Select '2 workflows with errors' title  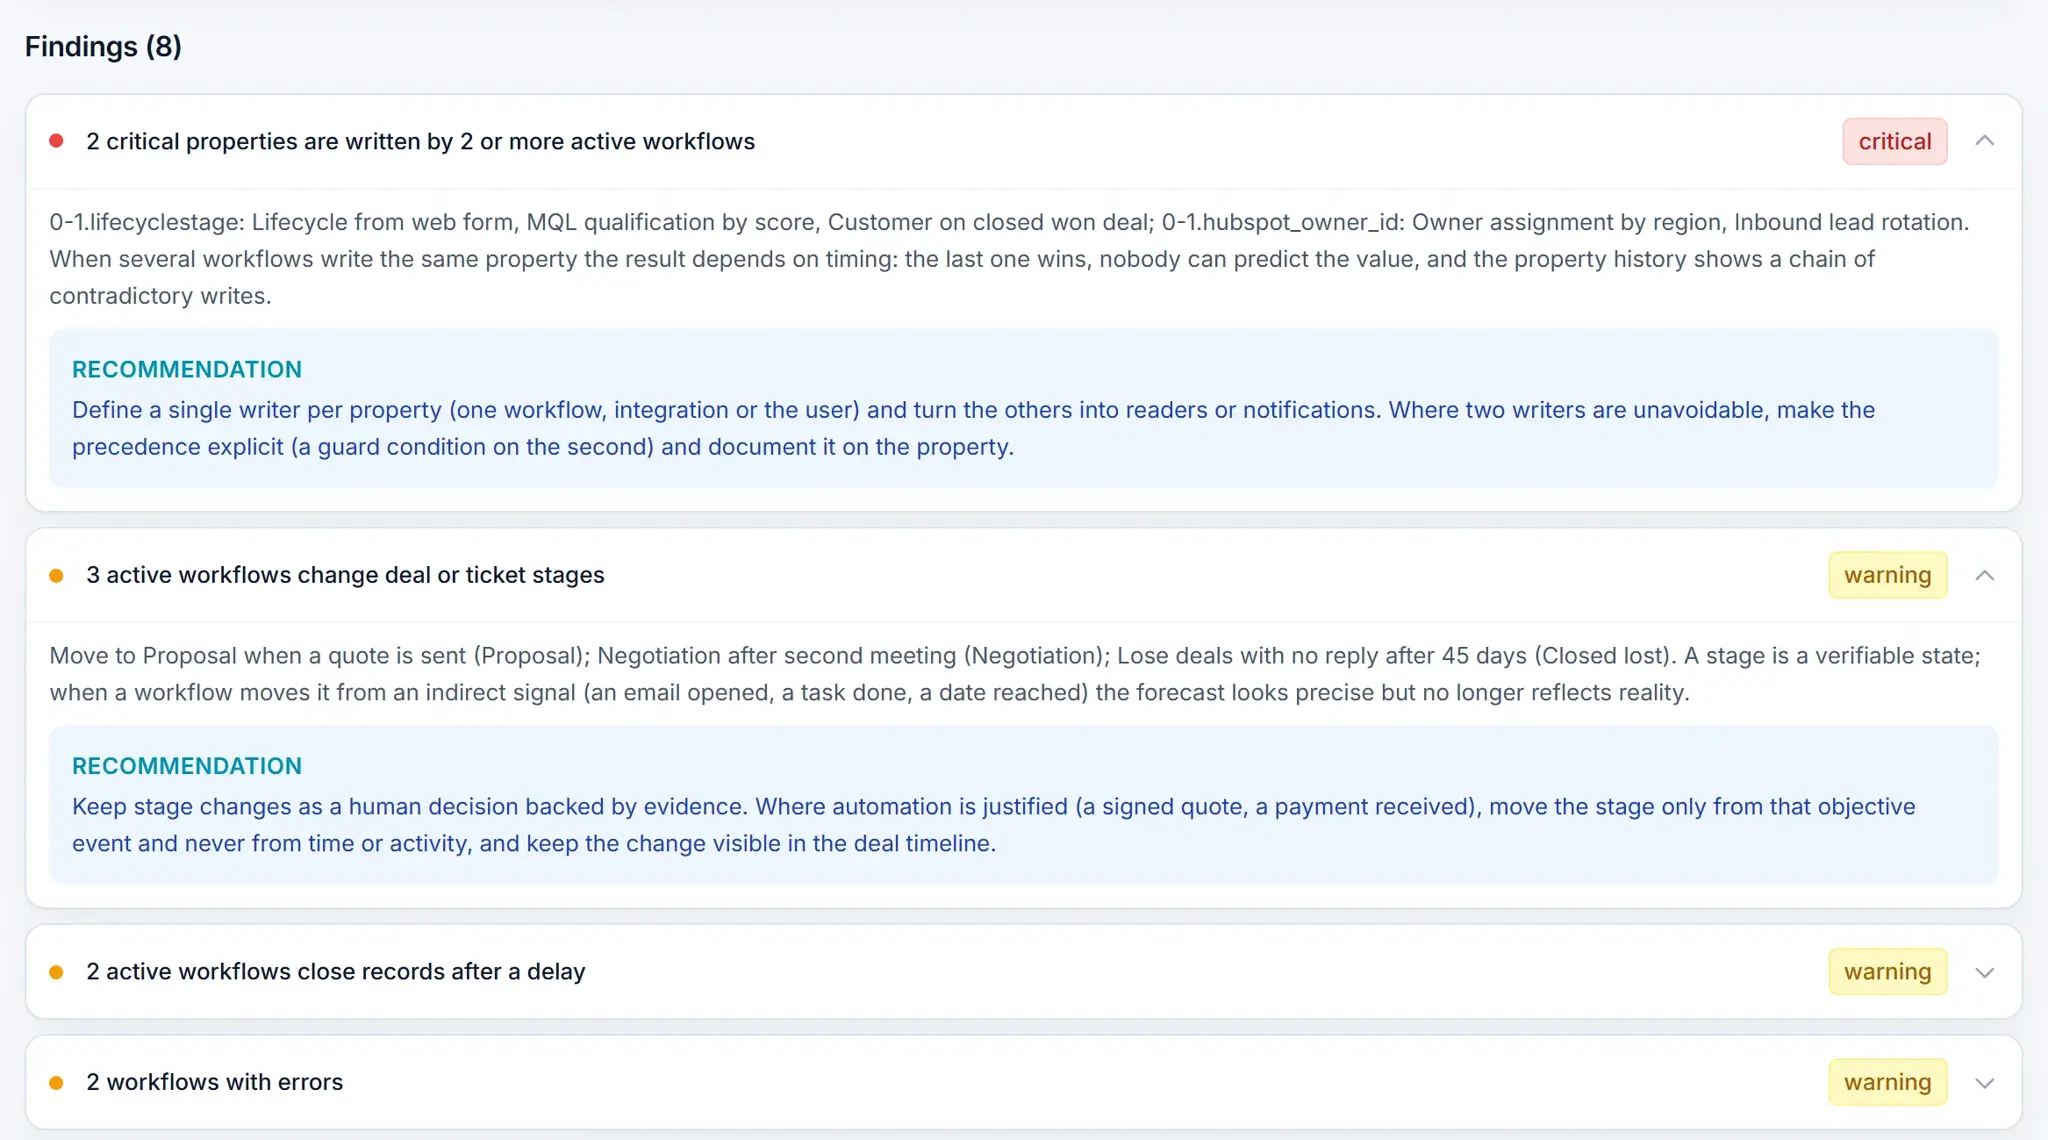click(x=214, y=1082)
